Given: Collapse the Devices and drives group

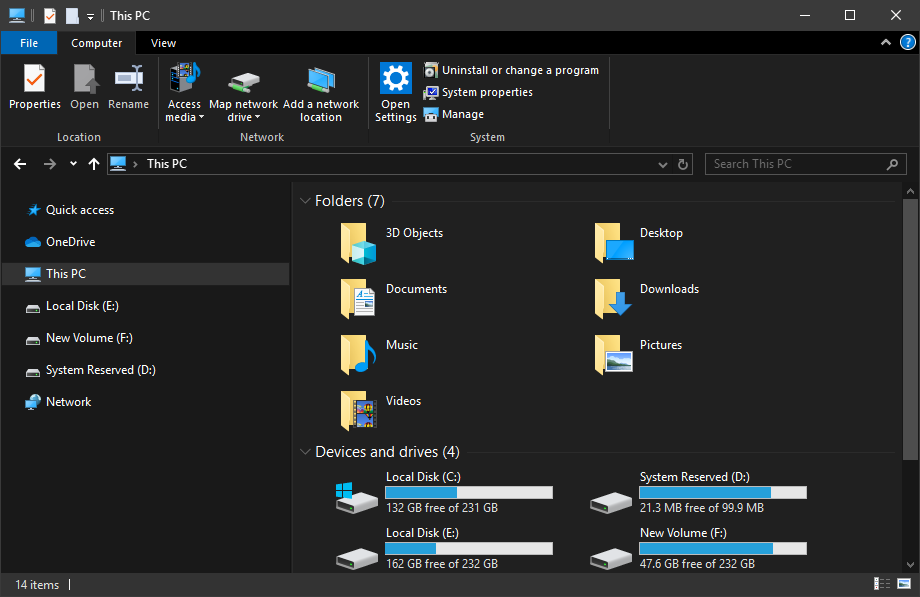Looking at the screenshot, I should click(305, 452).
